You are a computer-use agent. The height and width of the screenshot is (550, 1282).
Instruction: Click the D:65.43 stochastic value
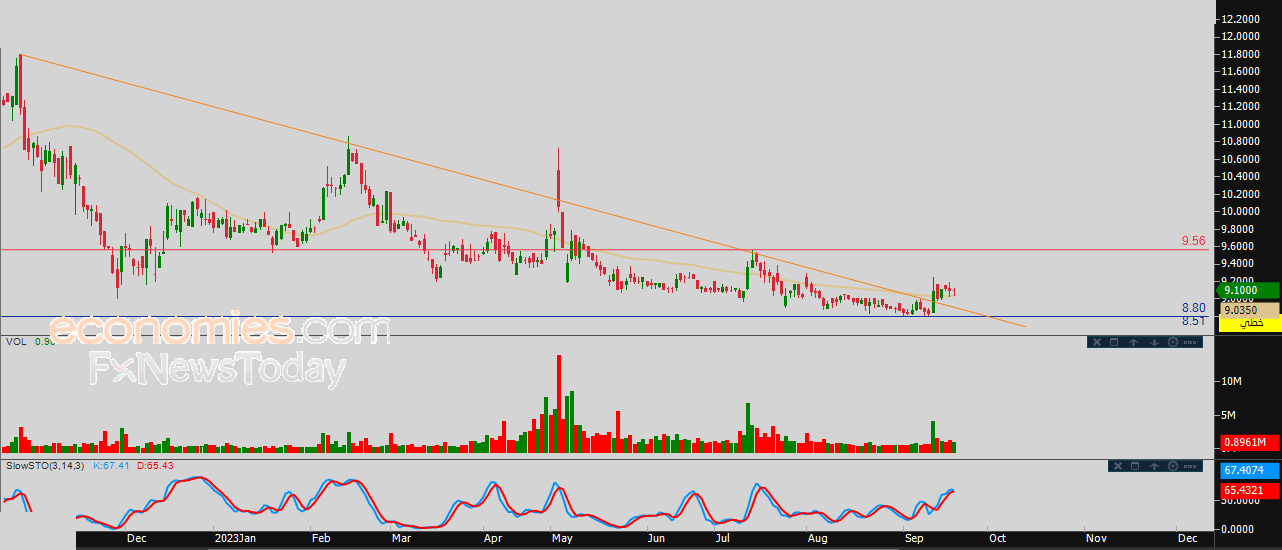tap(155, 466)
